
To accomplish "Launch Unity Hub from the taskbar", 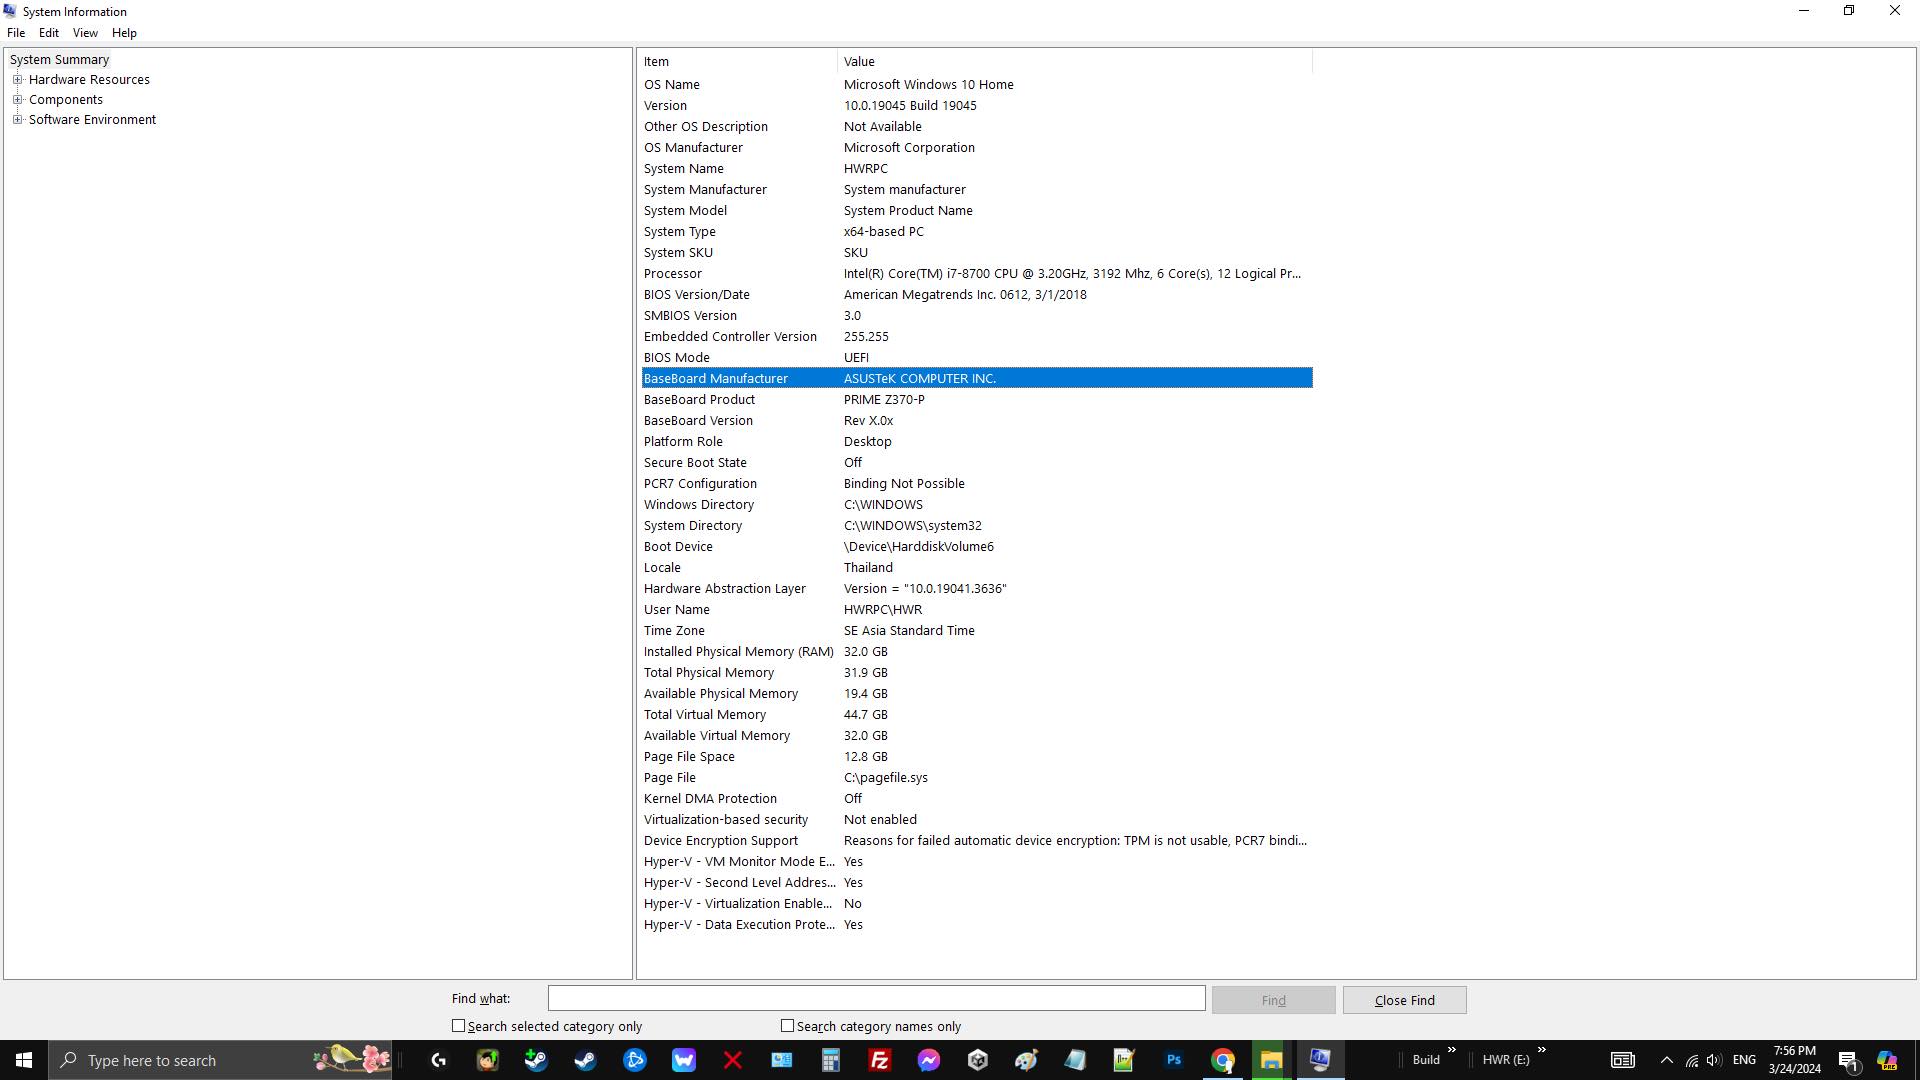I will [x=978, y=1060].
